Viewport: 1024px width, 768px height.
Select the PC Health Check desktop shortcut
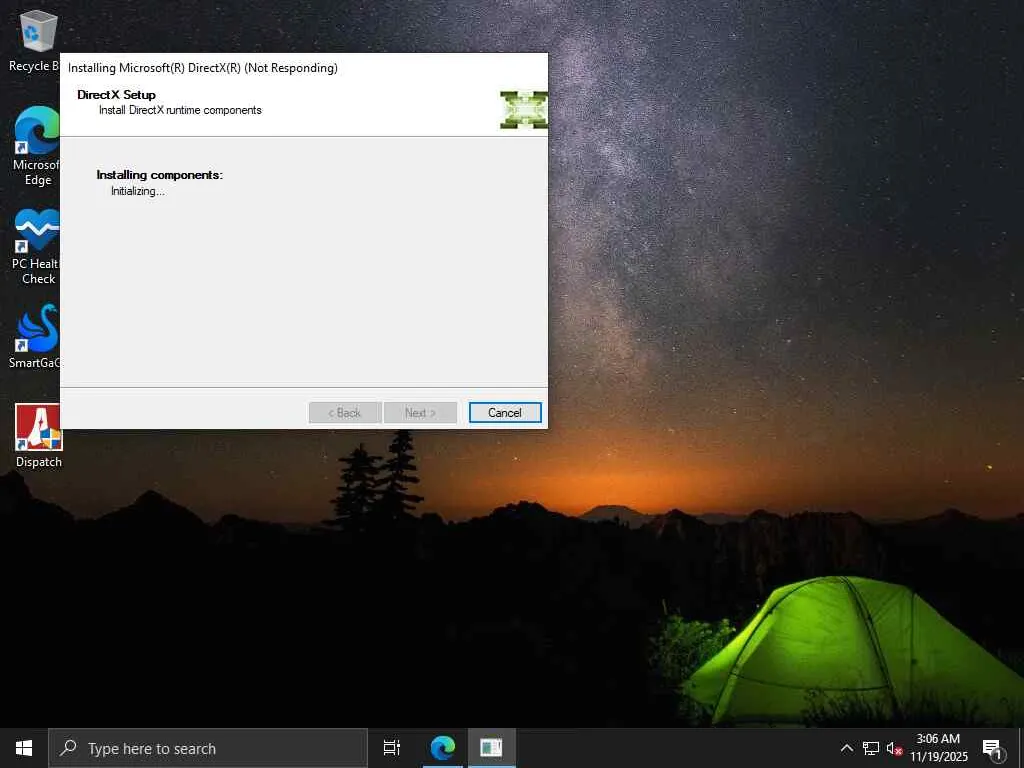coord(37,247)
